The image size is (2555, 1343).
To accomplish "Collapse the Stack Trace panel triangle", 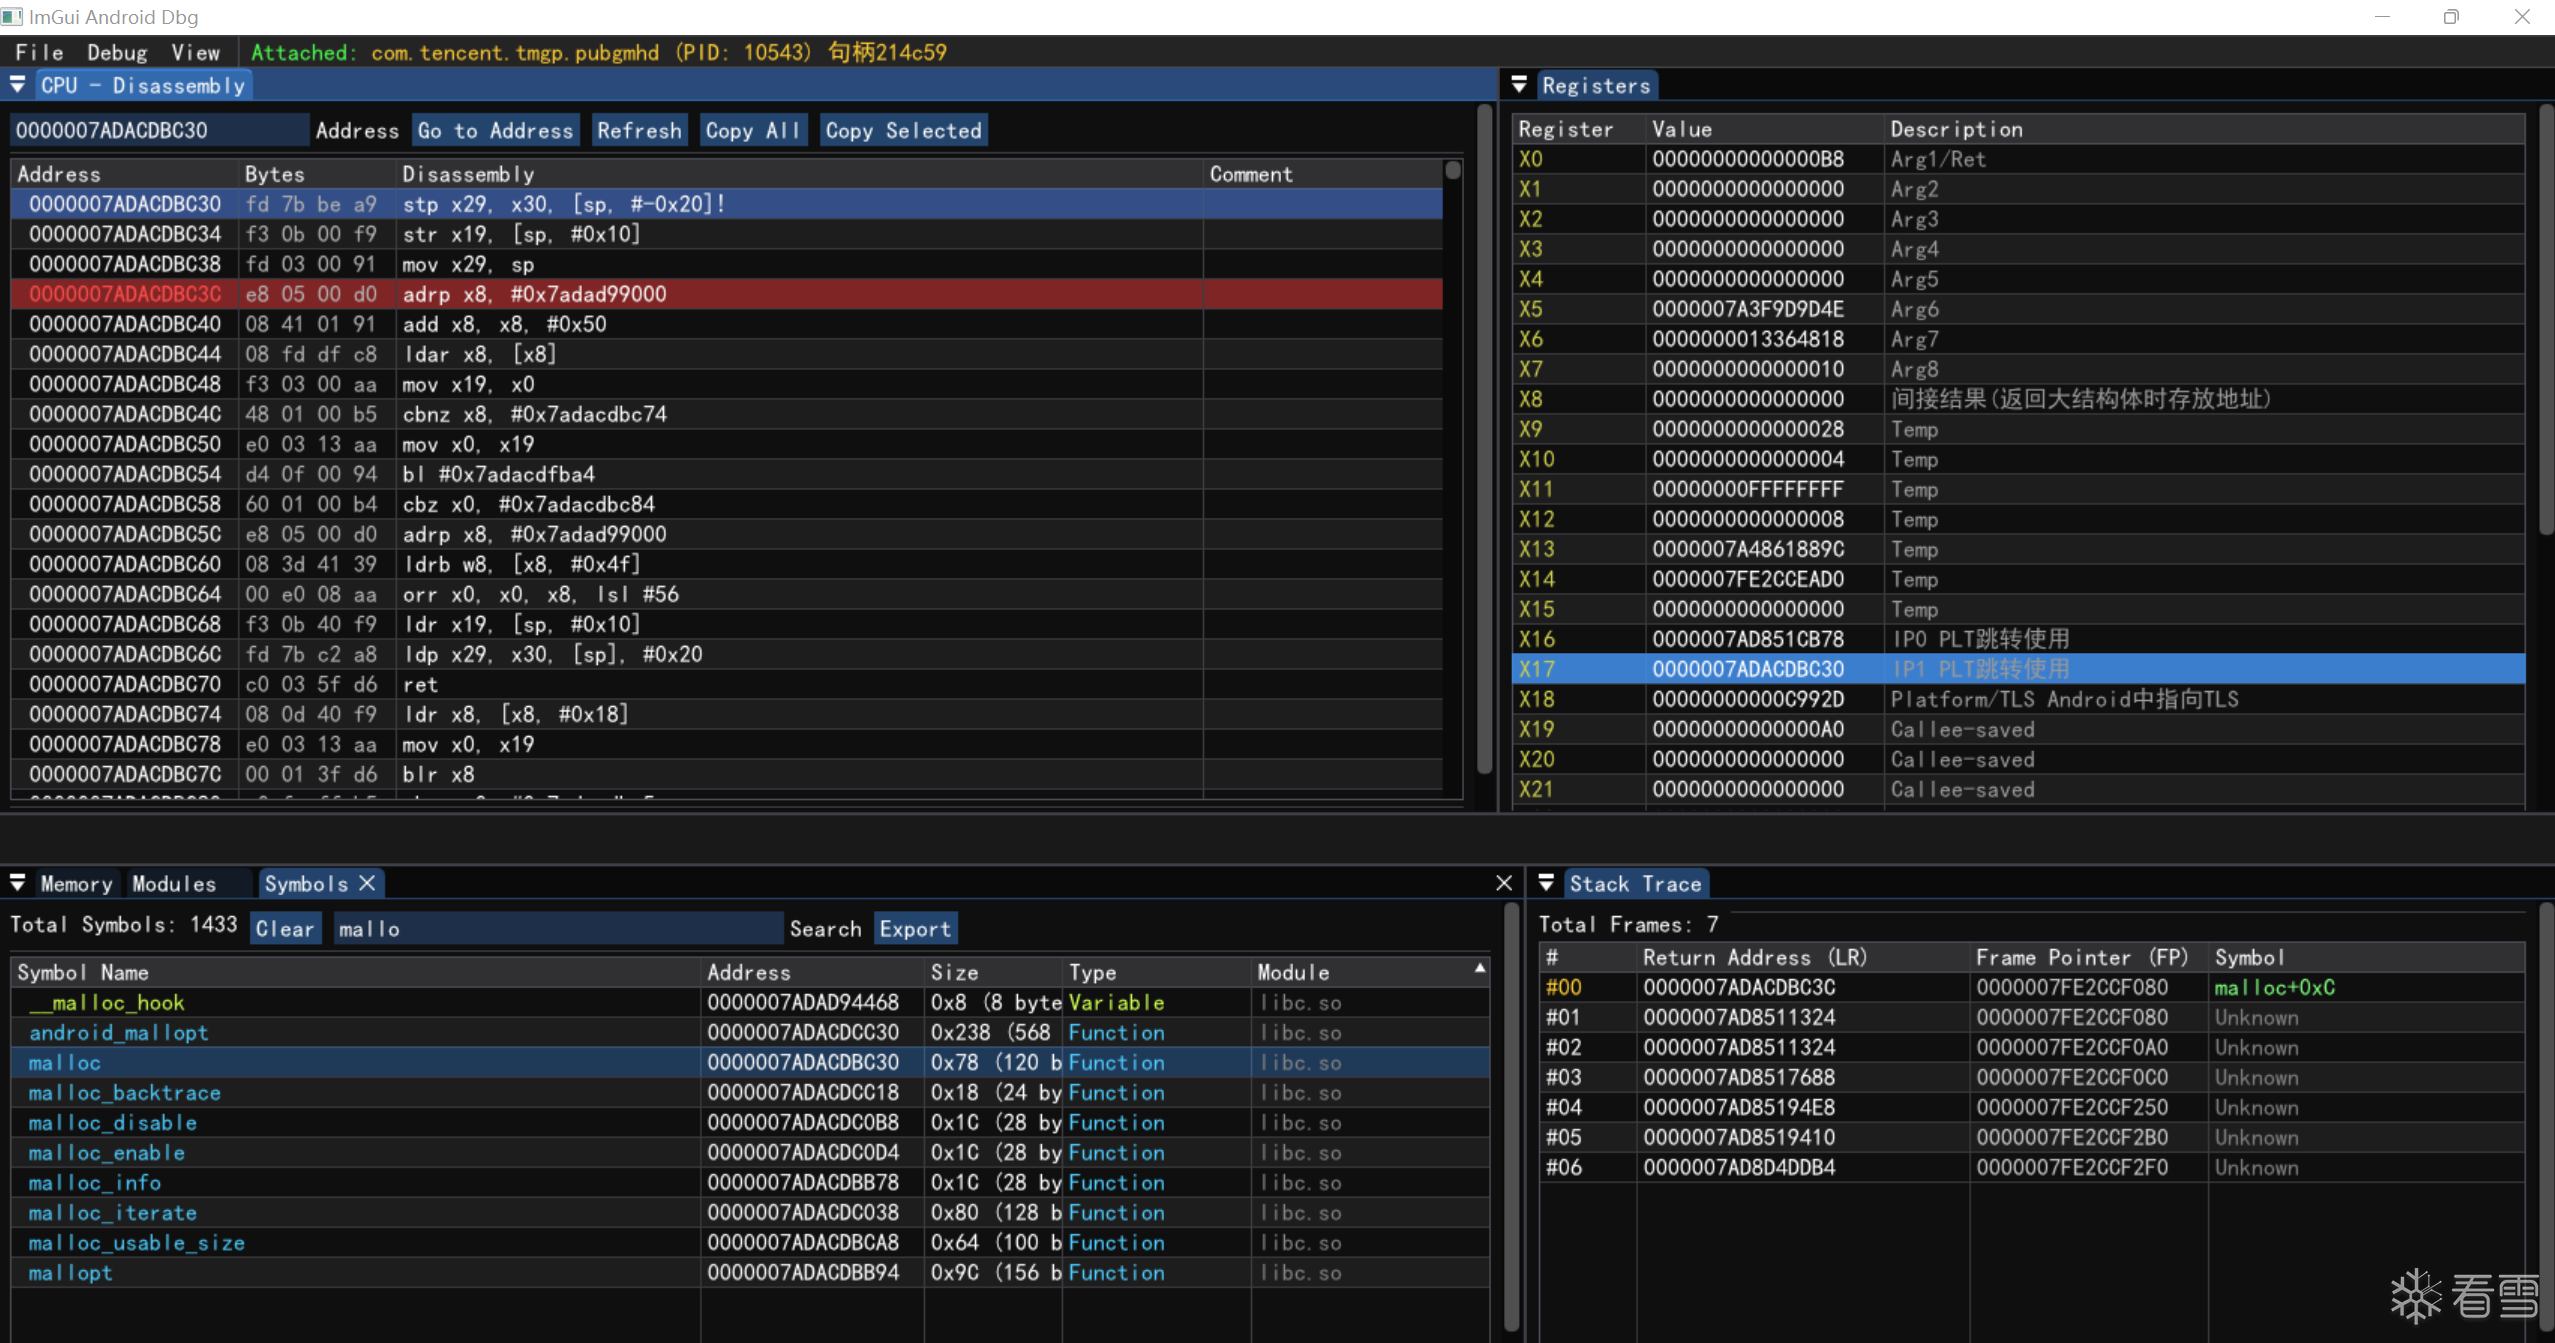I will click(x=1546, y=882).
